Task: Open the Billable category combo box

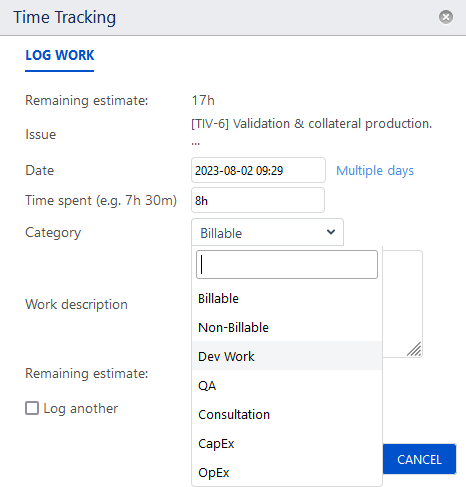Action: click(267, 232)
